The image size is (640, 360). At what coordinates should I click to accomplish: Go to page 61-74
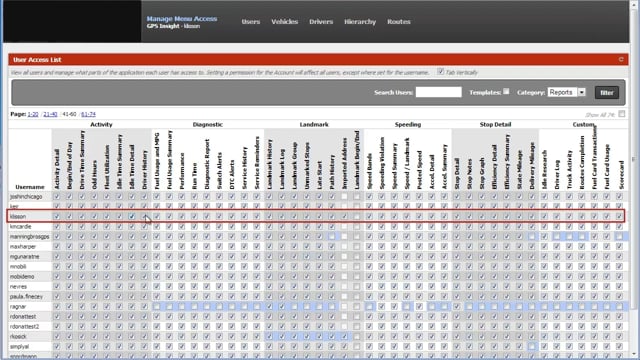[88, 114]
